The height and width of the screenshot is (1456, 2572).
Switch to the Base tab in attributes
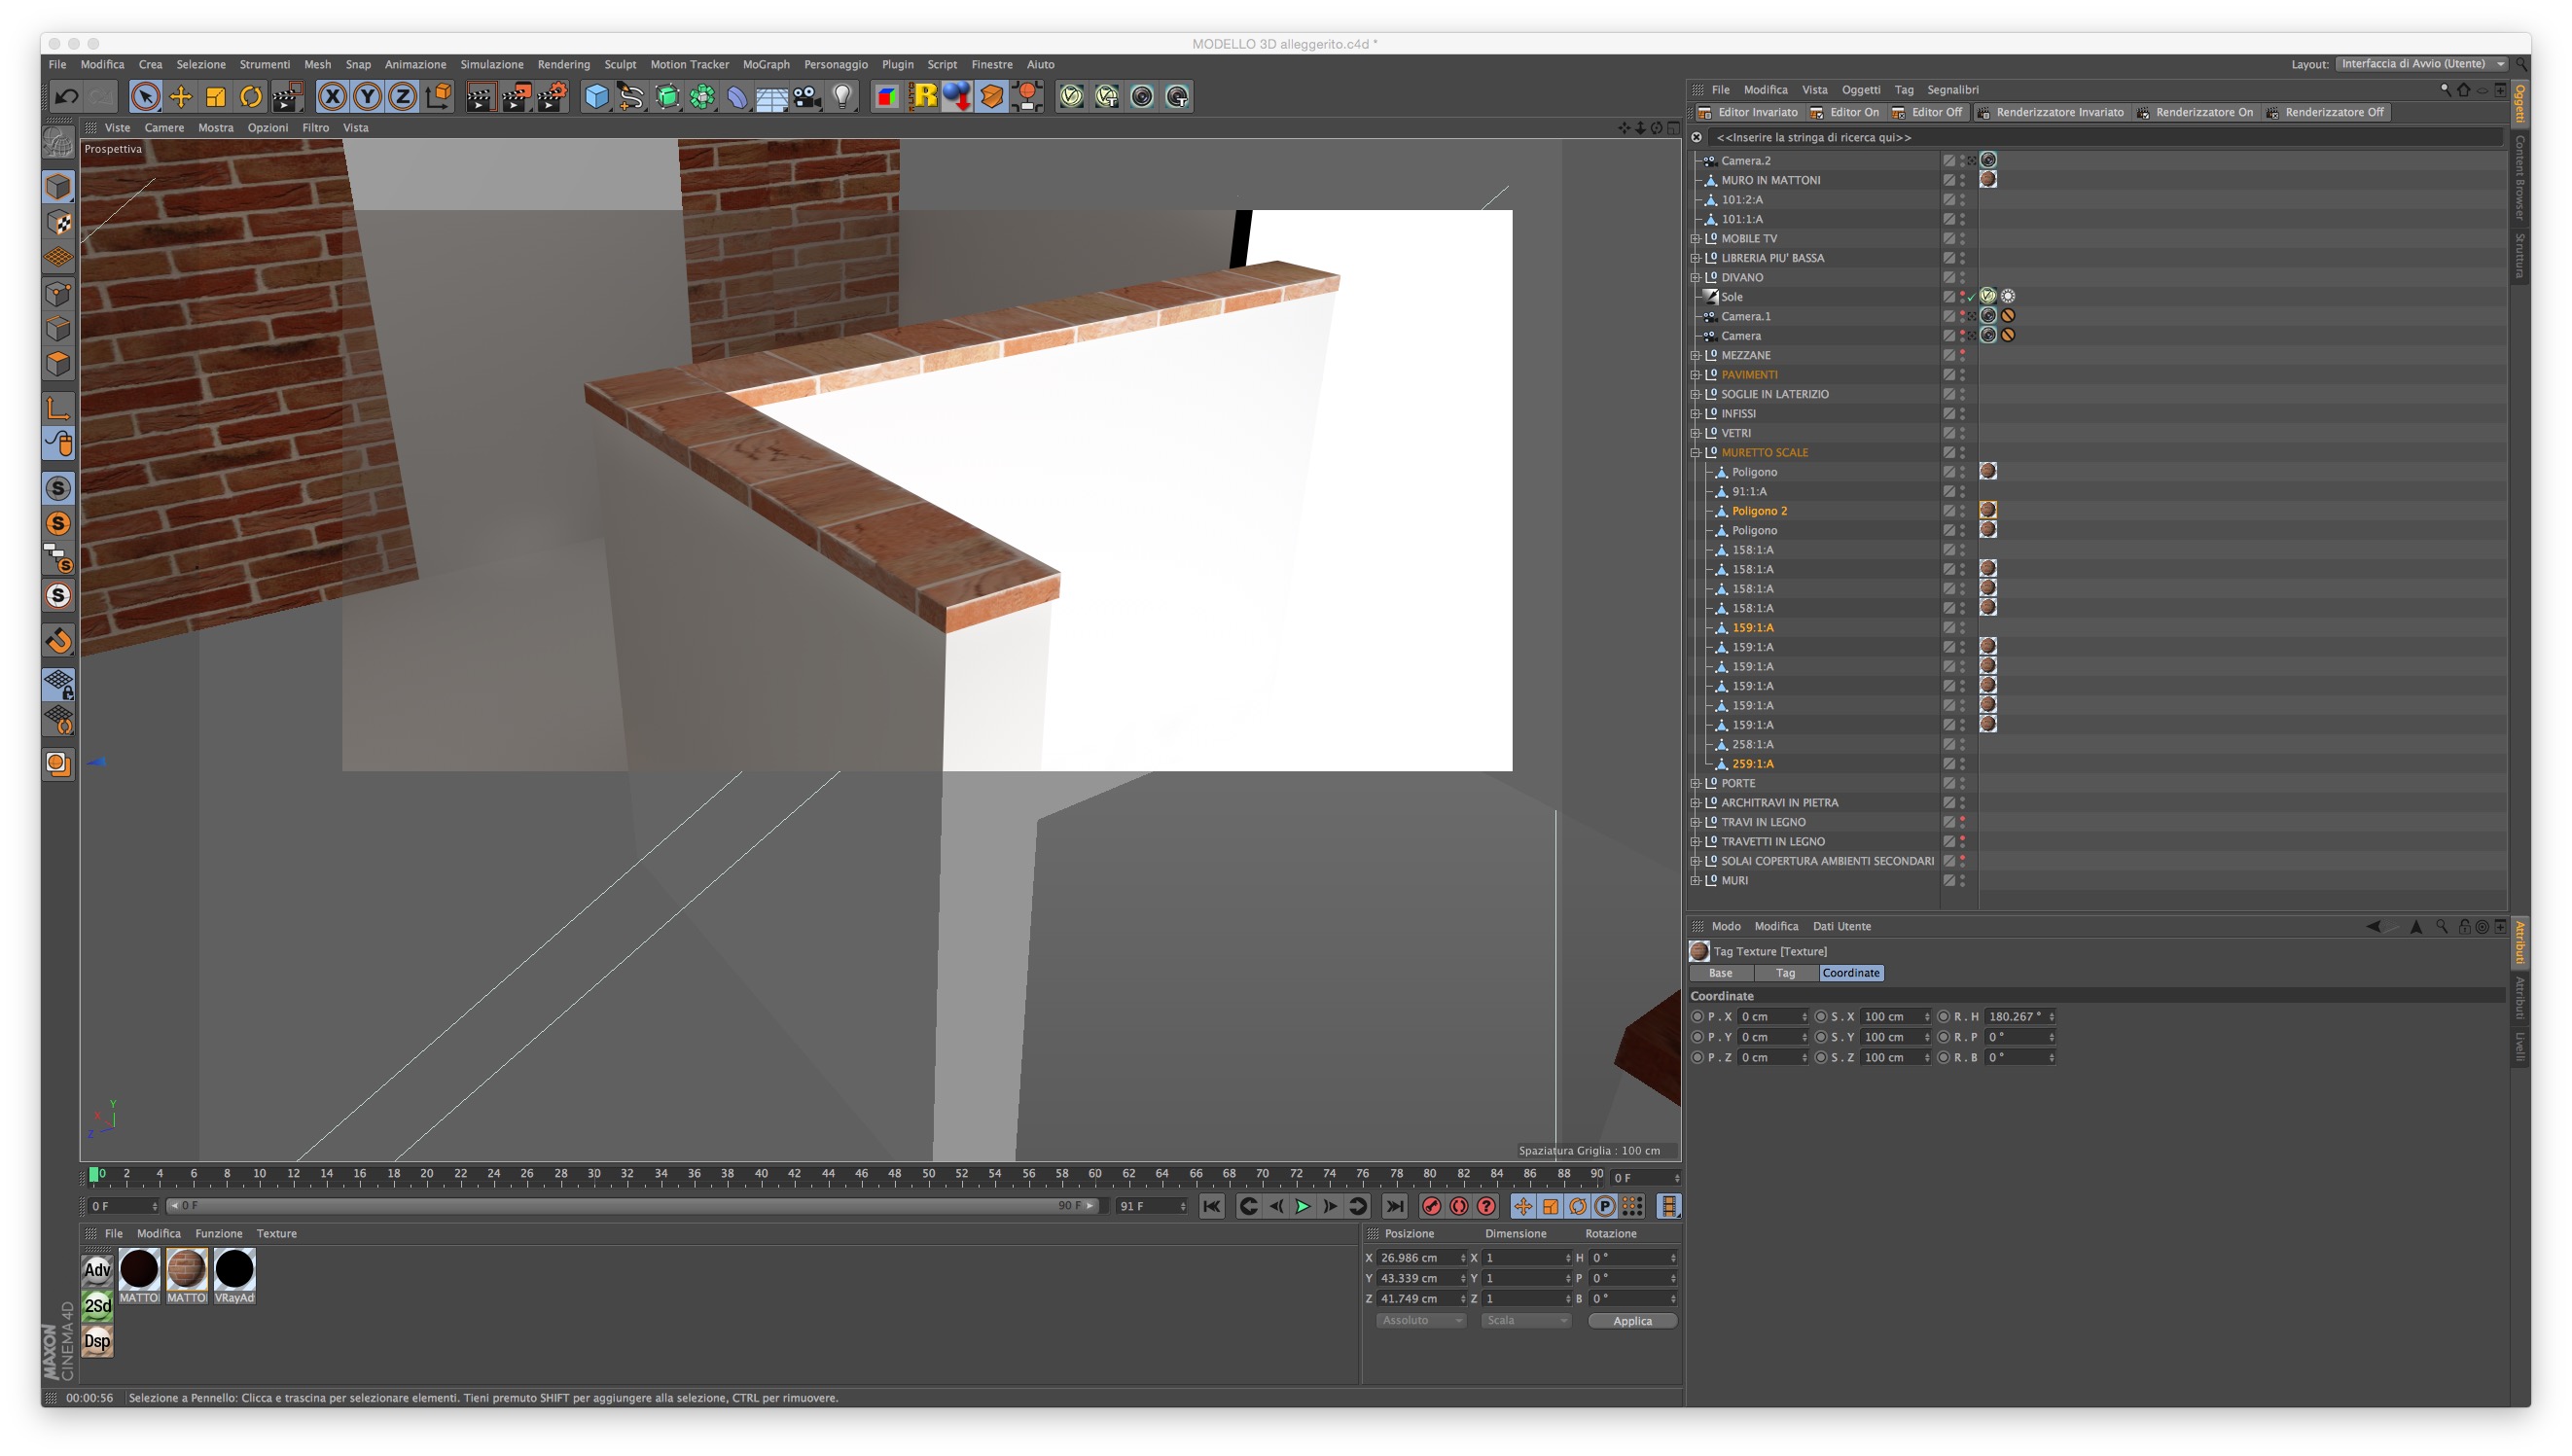(x=1720, y=973)
